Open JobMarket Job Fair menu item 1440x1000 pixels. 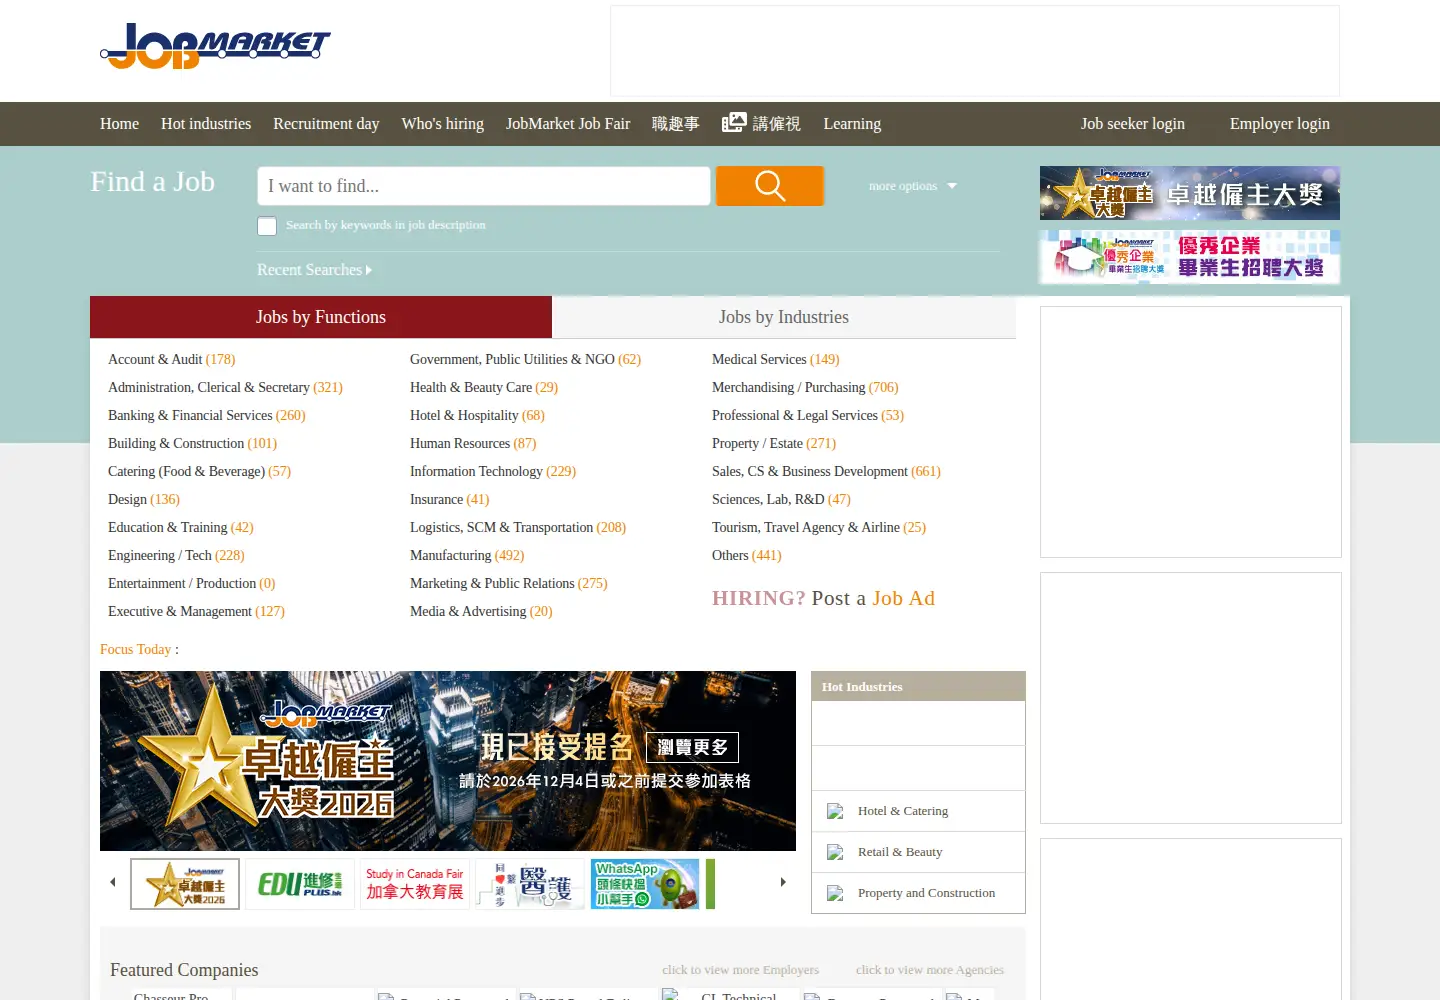pyautogui.click(x=568, y=124)
